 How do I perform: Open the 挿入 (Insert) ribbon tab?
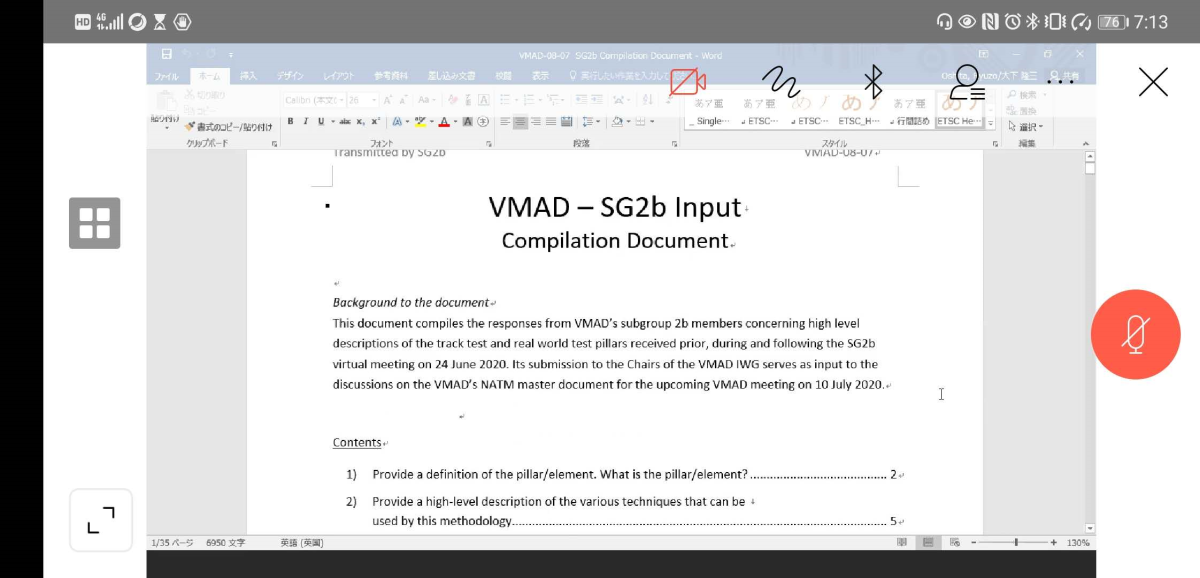pos(248,76)
